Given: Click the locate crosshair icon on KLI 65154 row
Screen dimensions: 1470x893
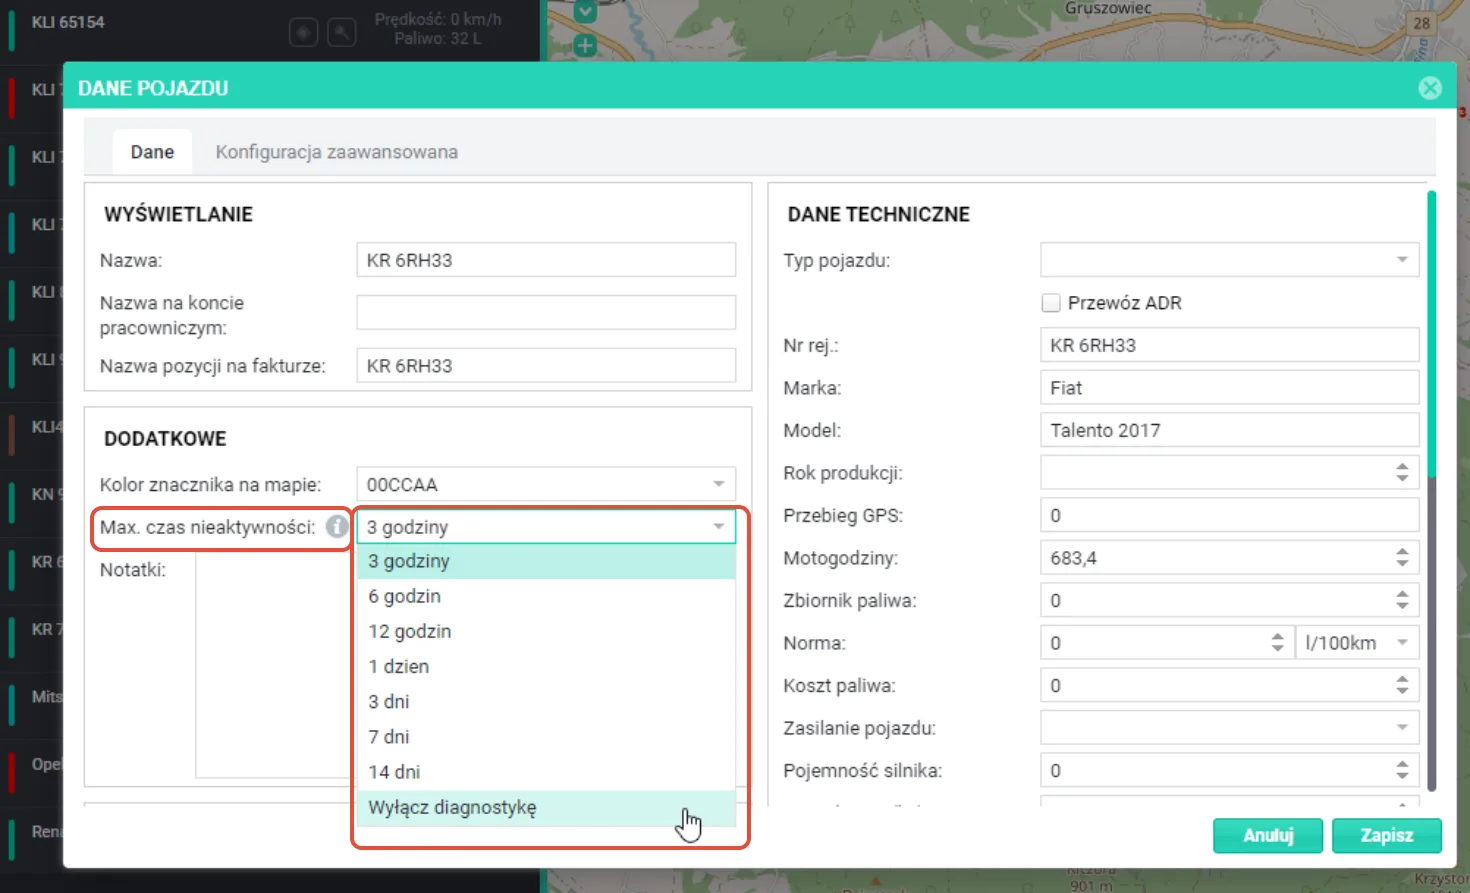Looking at the screenshot, I should (303, 33).
